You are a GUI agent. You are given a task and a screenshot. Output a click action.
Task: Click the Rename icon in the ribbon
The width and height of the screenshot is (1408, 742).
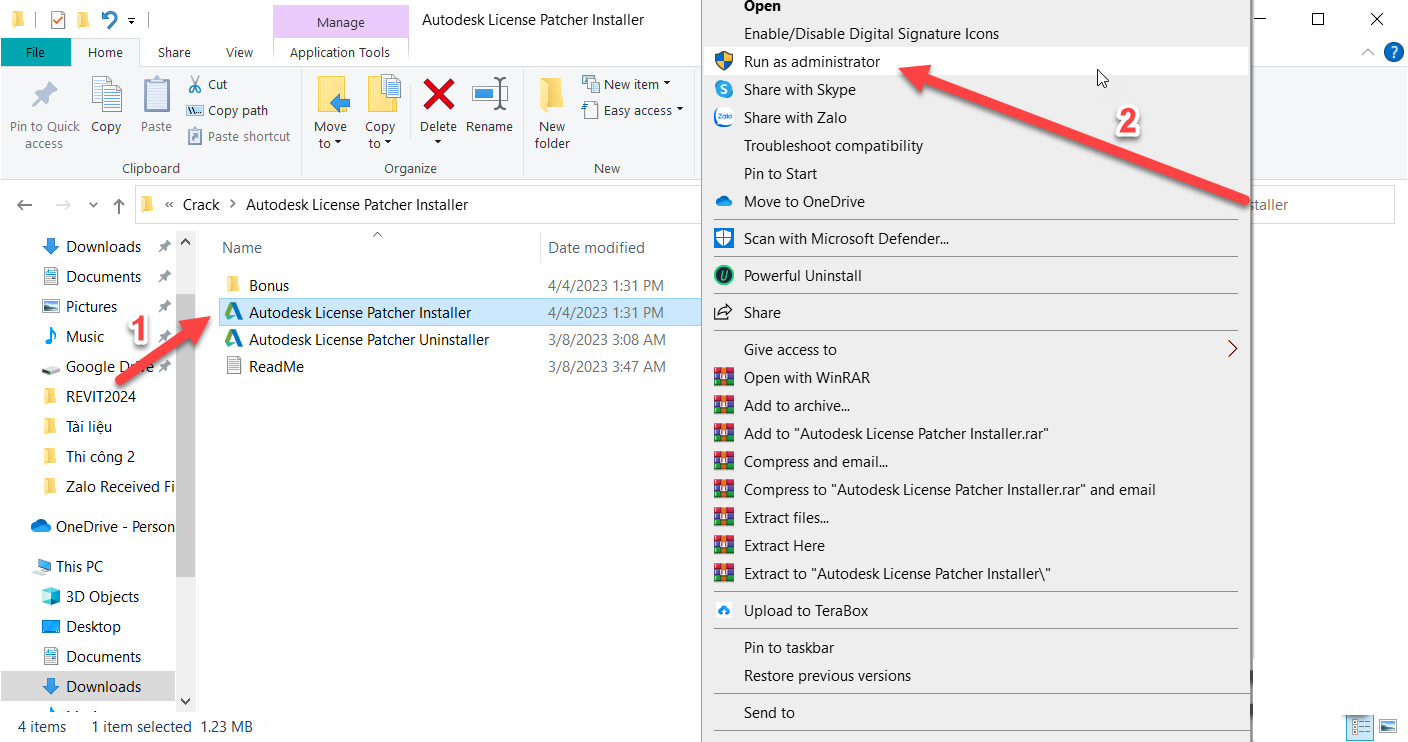coord(489,95)
